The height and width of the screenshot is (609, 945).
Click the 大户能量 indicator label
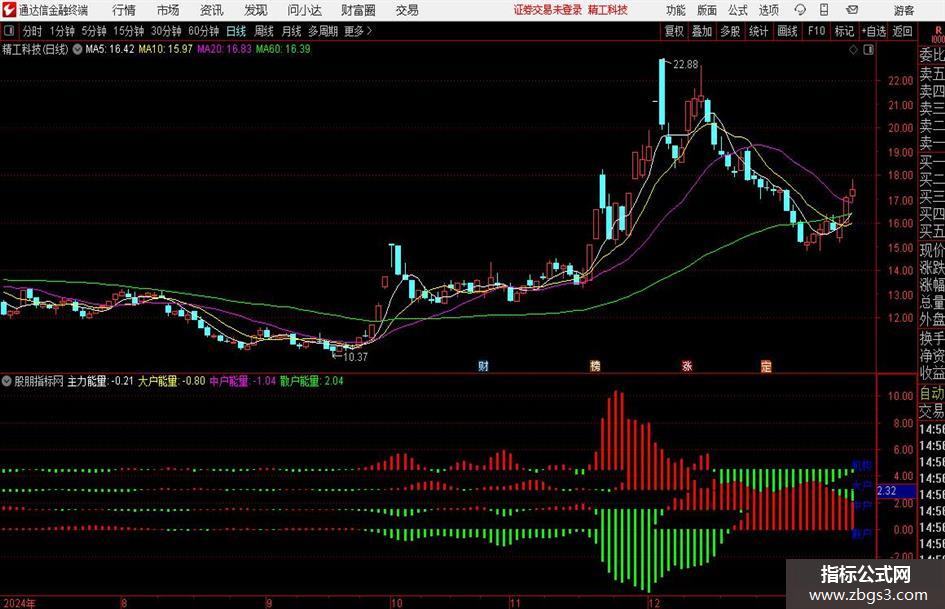[159, 381]
